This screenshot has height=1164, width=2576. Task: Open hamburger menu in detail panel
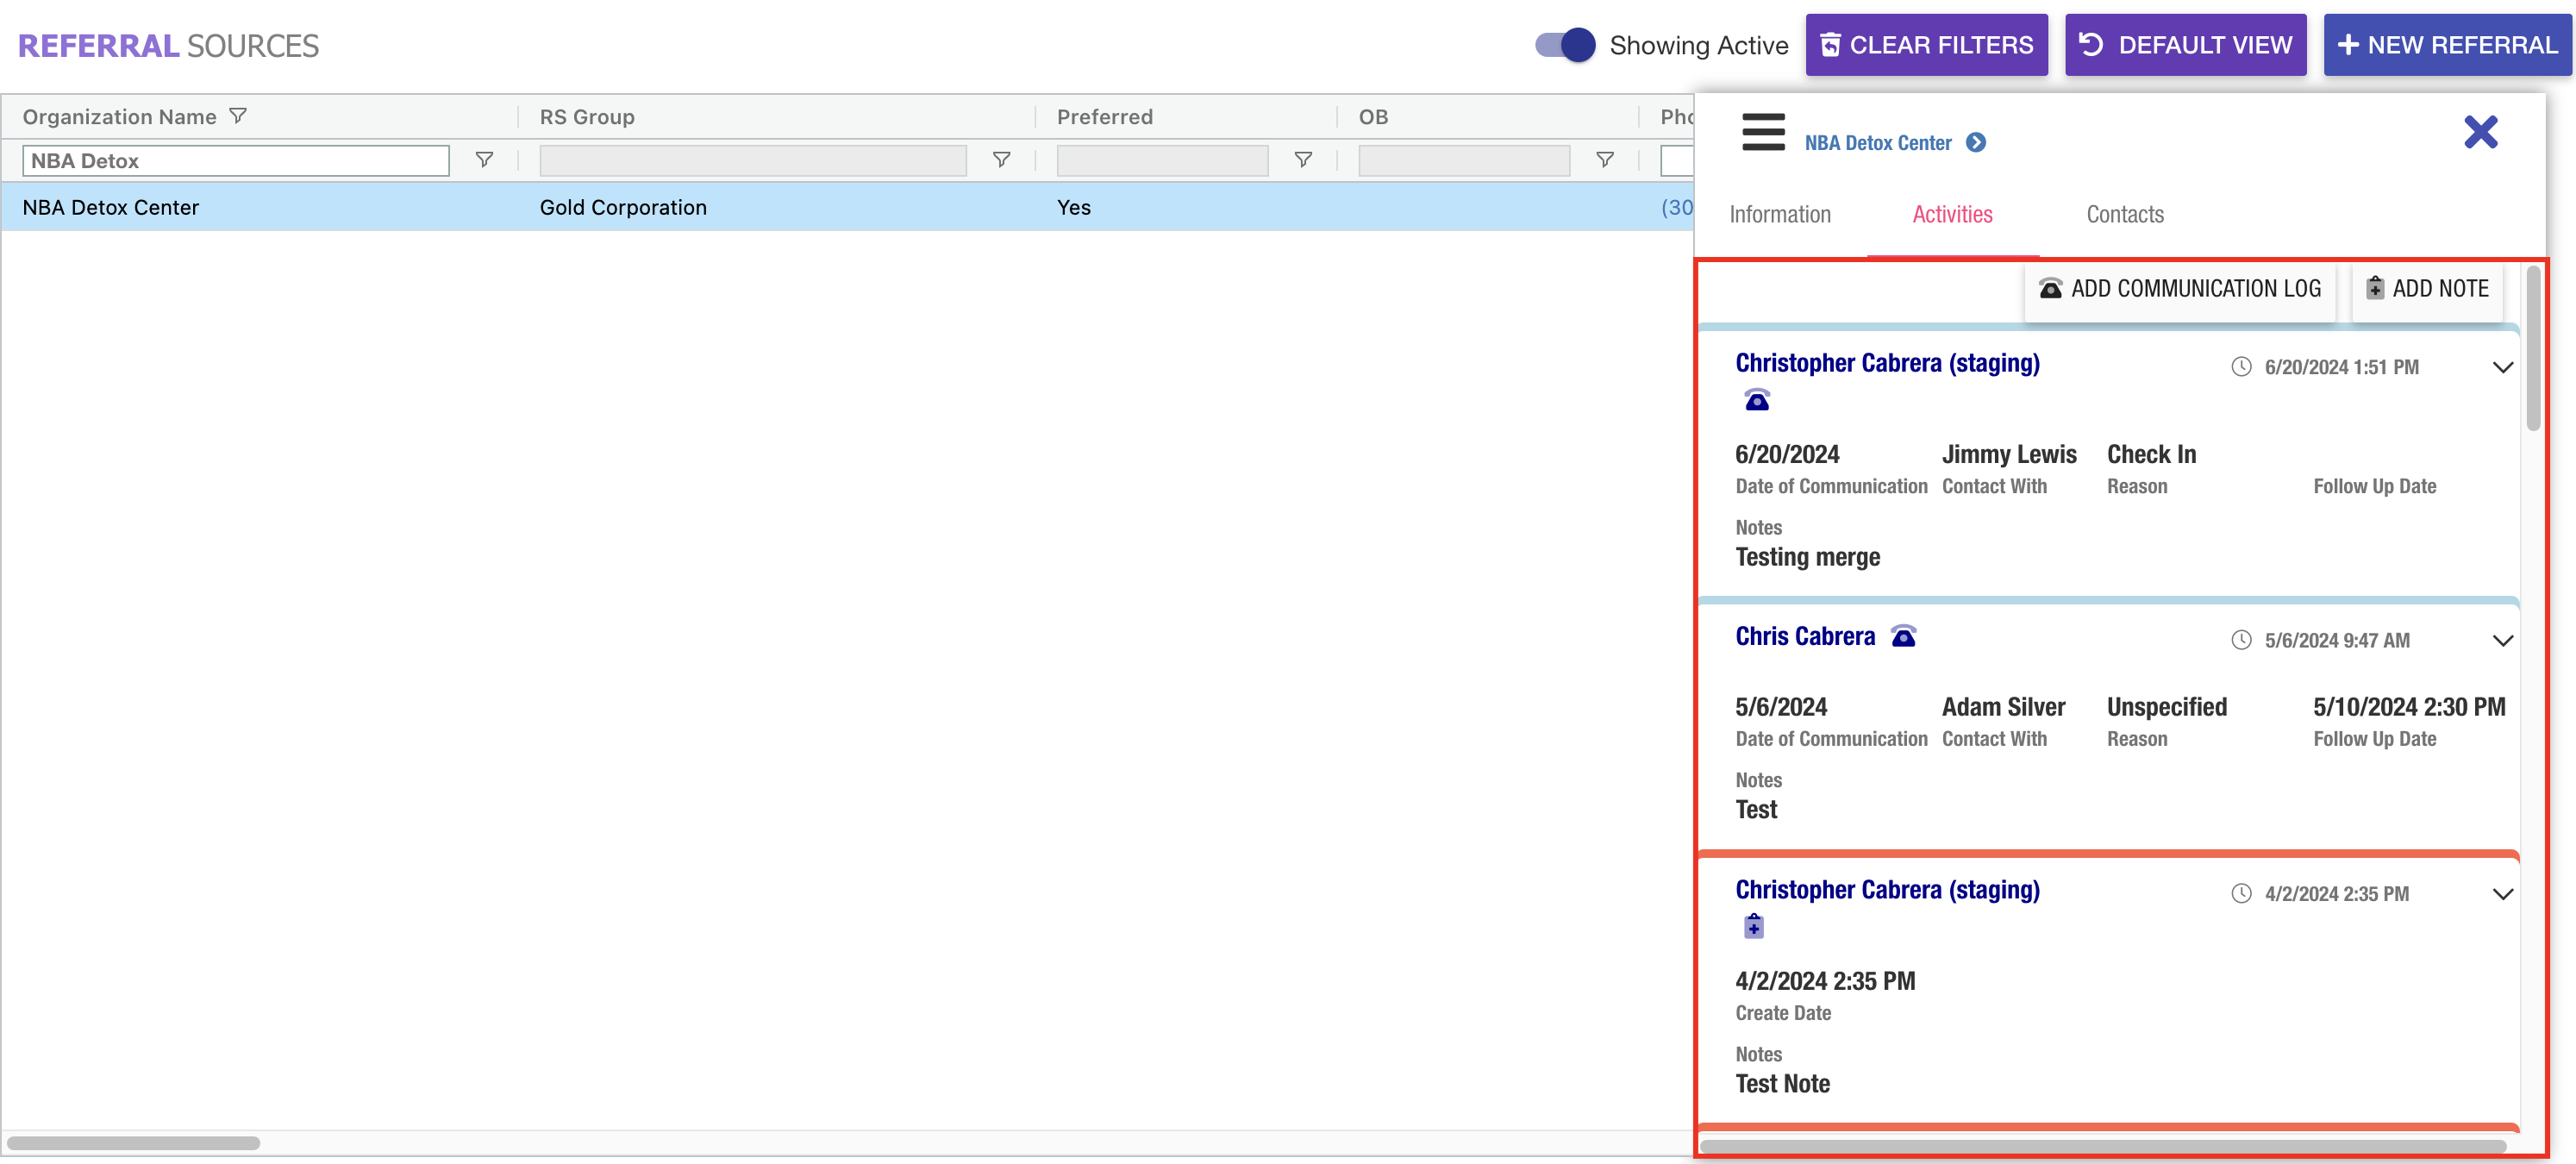(1762, 132)
